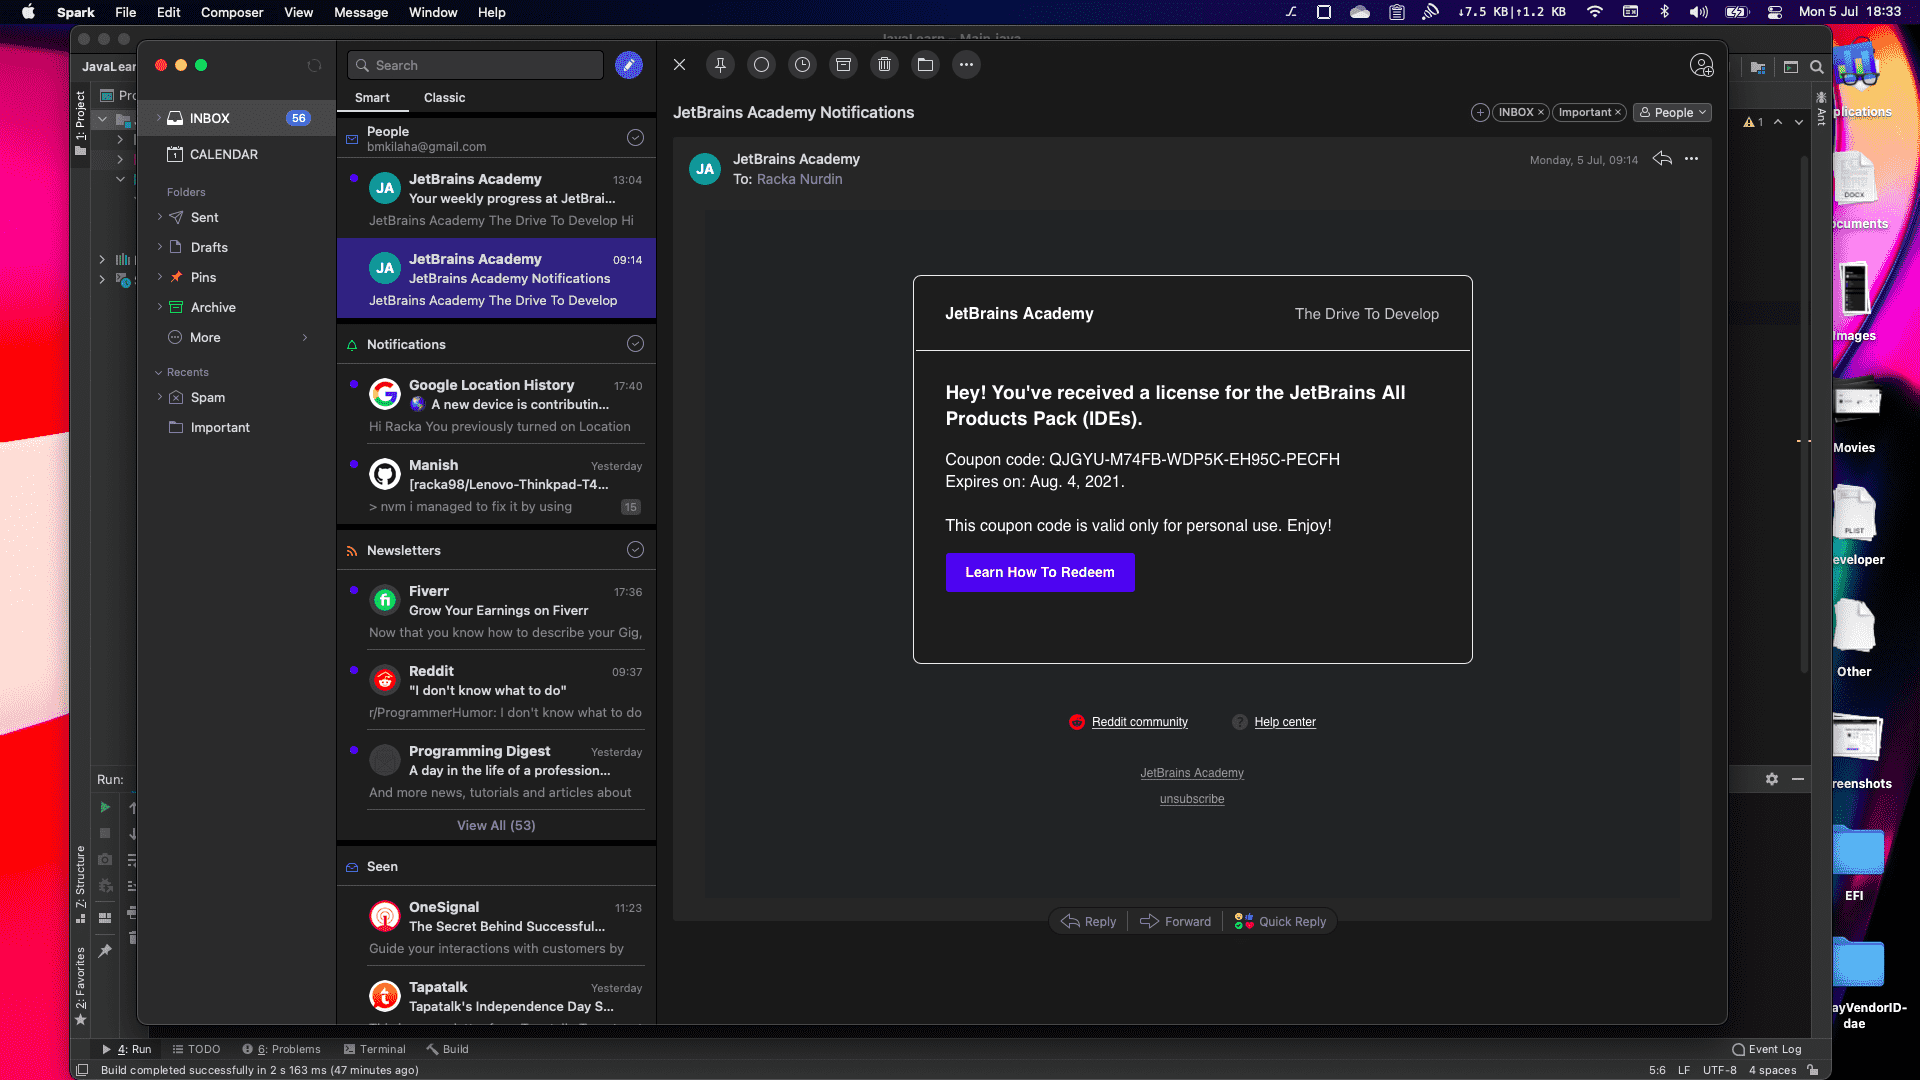Expand the Sent folder chevron
The image size is (1920, 1080).
(x=159, y=217)
